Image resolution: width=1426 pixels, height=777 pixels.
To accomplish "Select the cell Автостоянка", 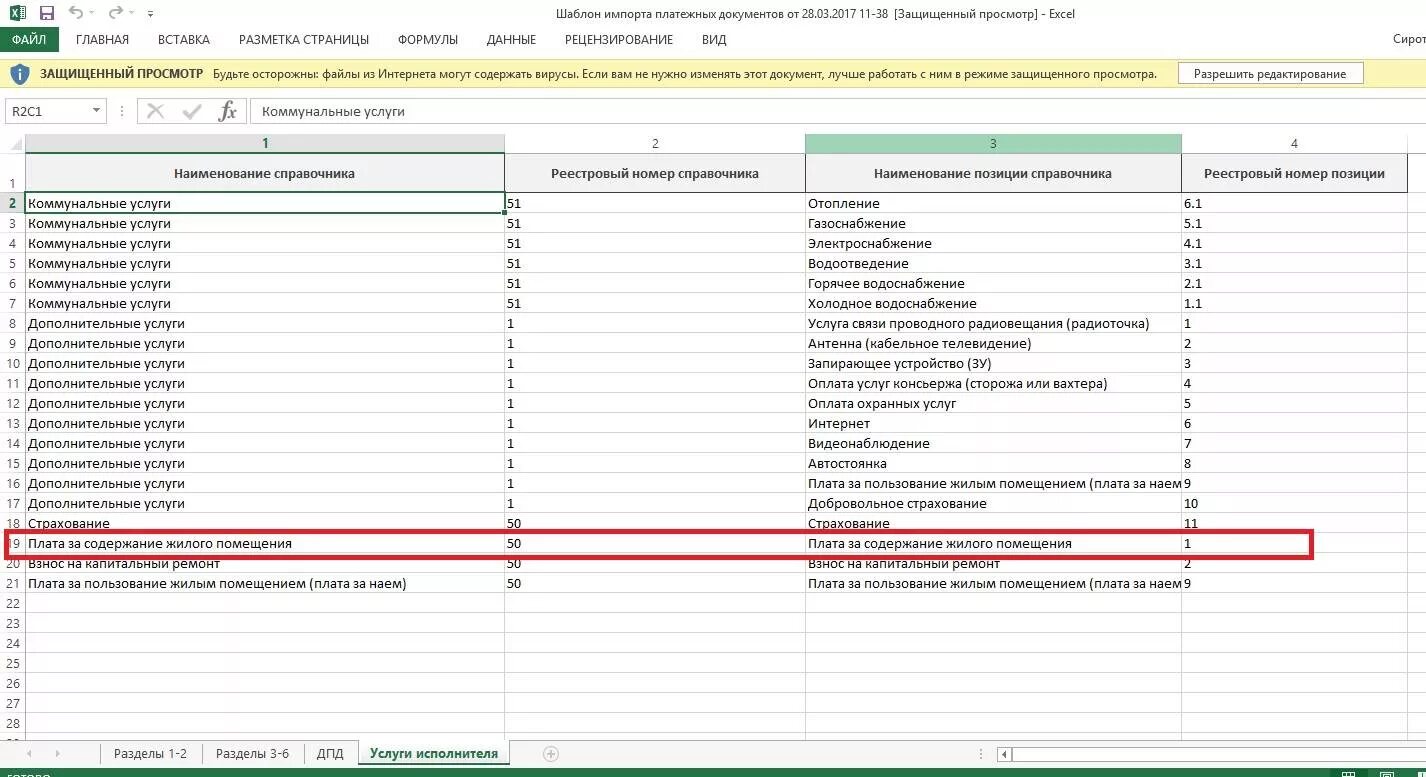I will (993, 463).
